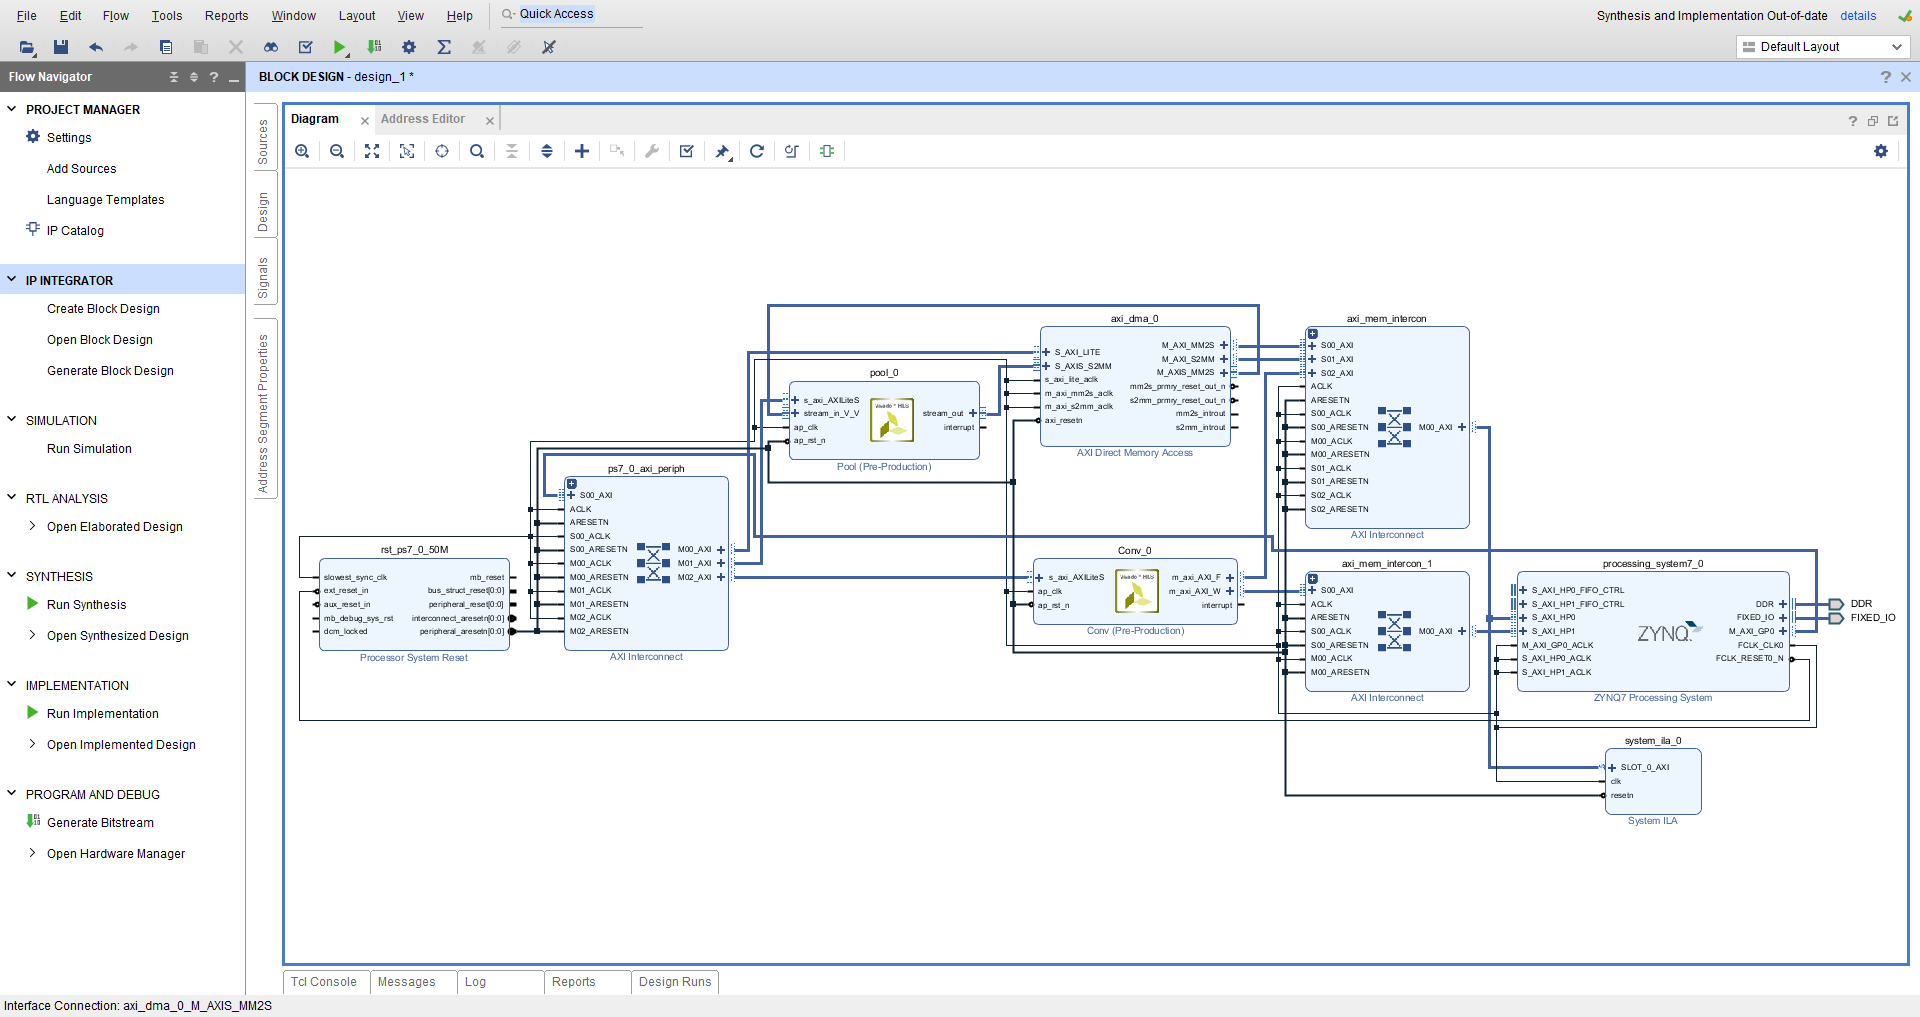This screenshot has width=1920, height=1017.
Task: Open diagram settings gear at right
Action: point(1881,151)
